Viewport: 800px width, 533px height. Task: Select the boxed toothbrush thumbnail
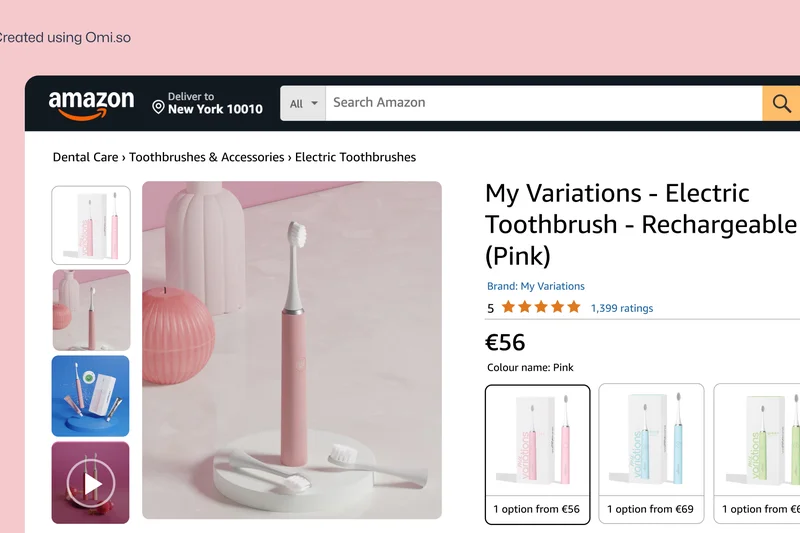(x=91, y=224)
